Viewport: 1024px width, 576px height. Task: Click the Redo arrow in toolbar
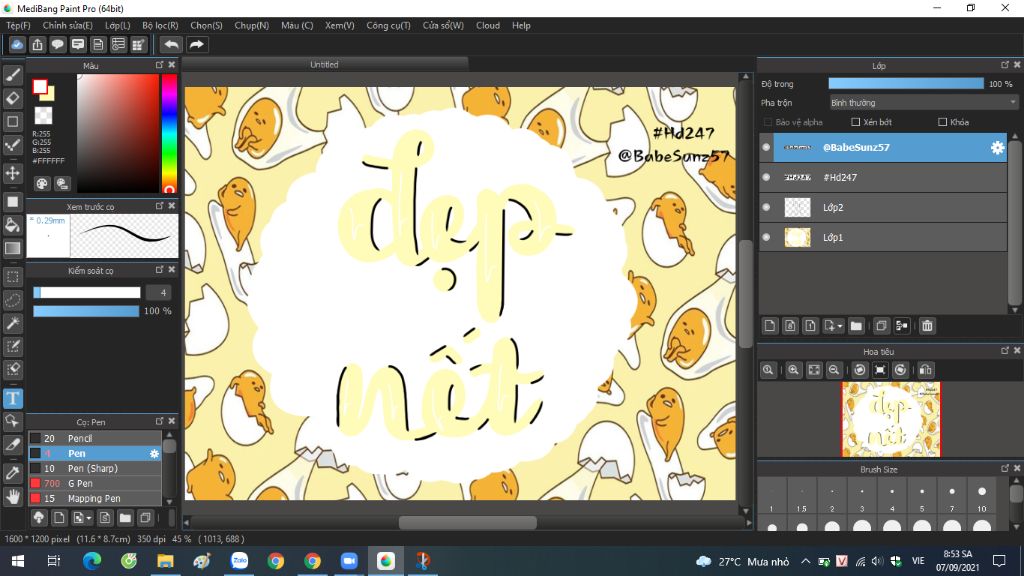tap(196, 44)
